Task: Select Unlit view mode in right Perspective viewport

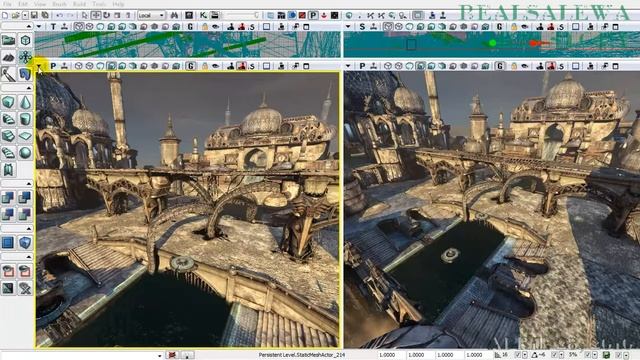Action: (409, 66)
